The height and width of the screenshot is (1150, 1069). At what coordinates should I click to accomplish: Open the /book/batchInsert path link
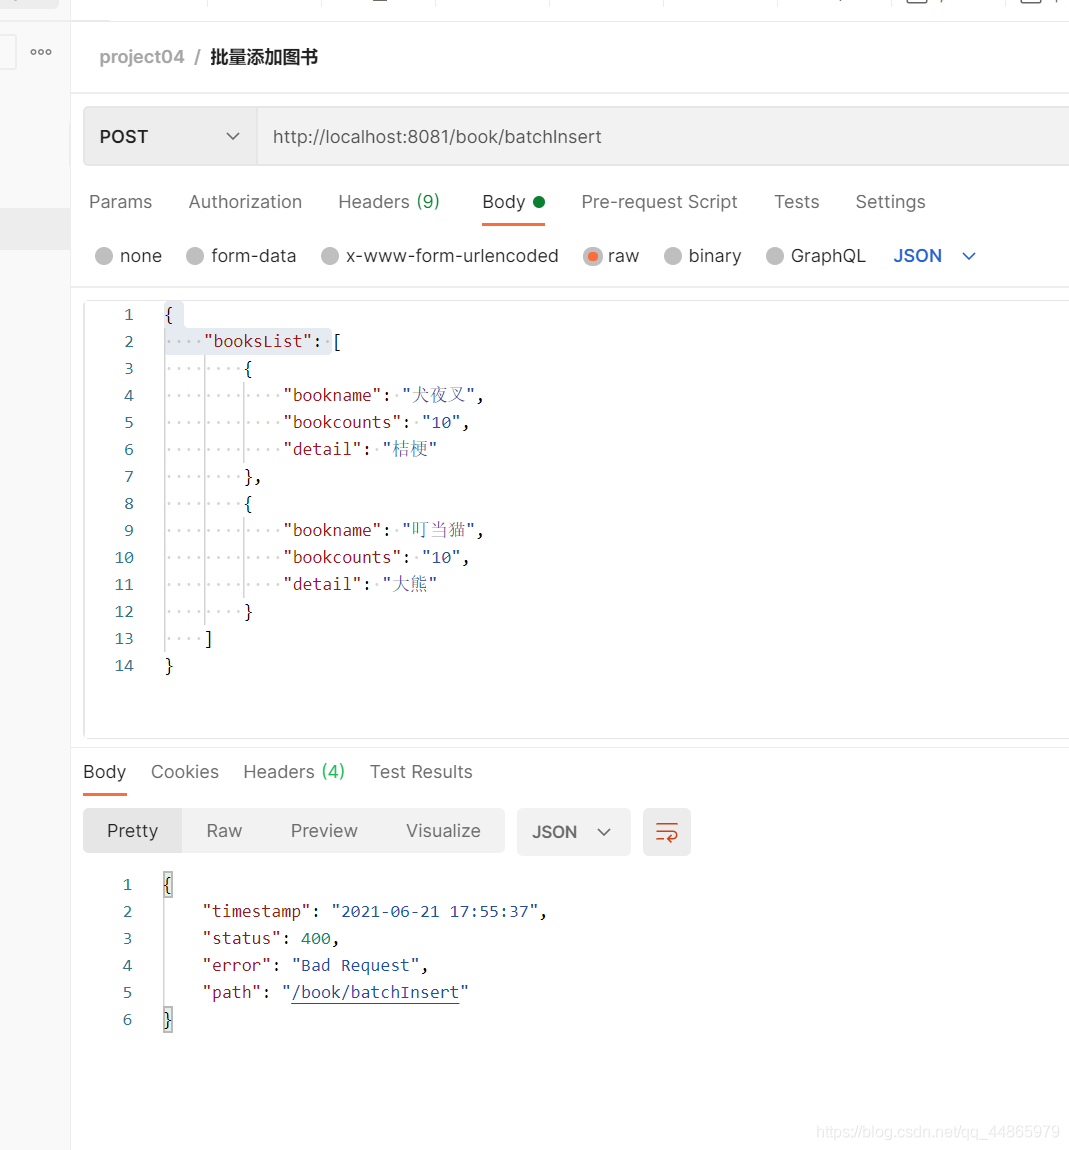[x=375, y=992]
